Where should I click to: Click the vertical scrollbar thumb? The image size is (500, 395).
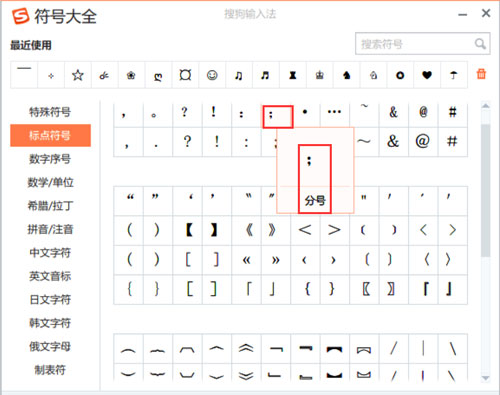tap(486, 190)
